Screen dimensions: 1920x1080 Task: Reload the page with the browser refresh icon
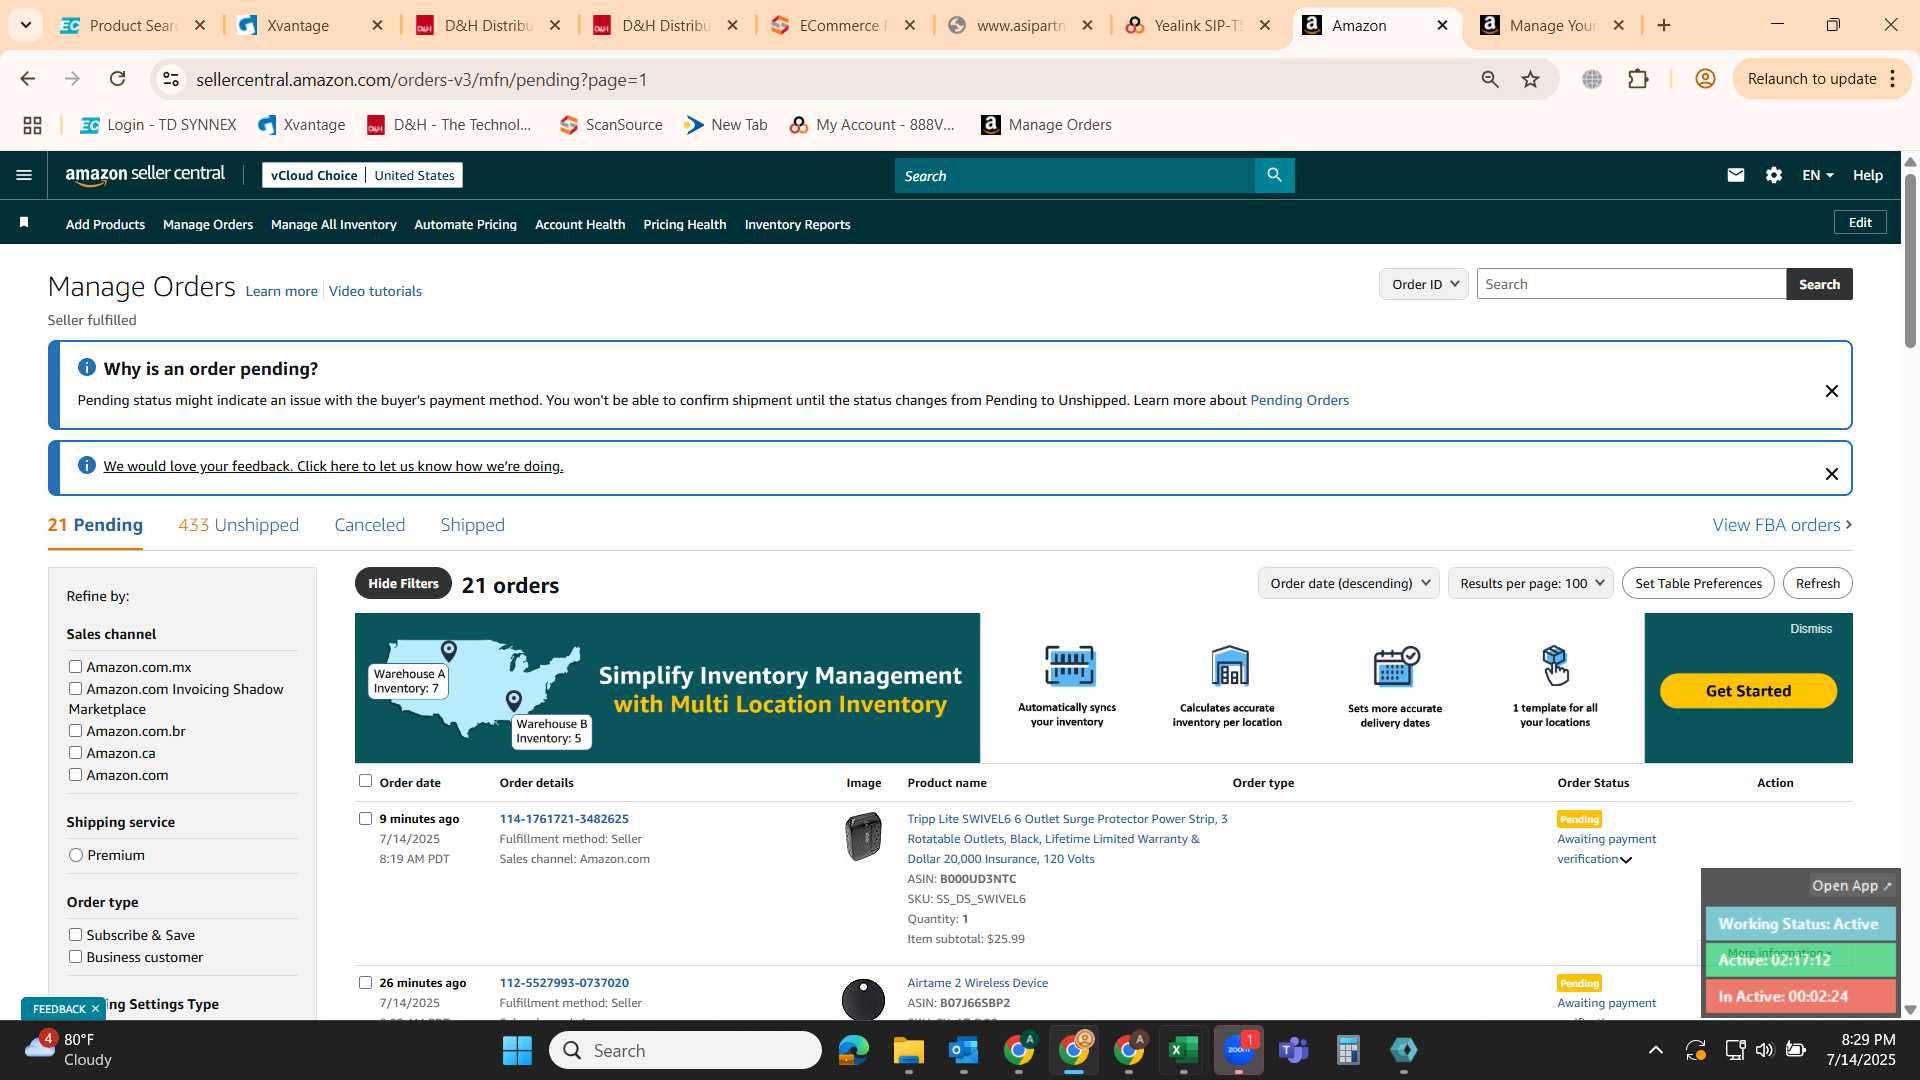pos(118,79)
